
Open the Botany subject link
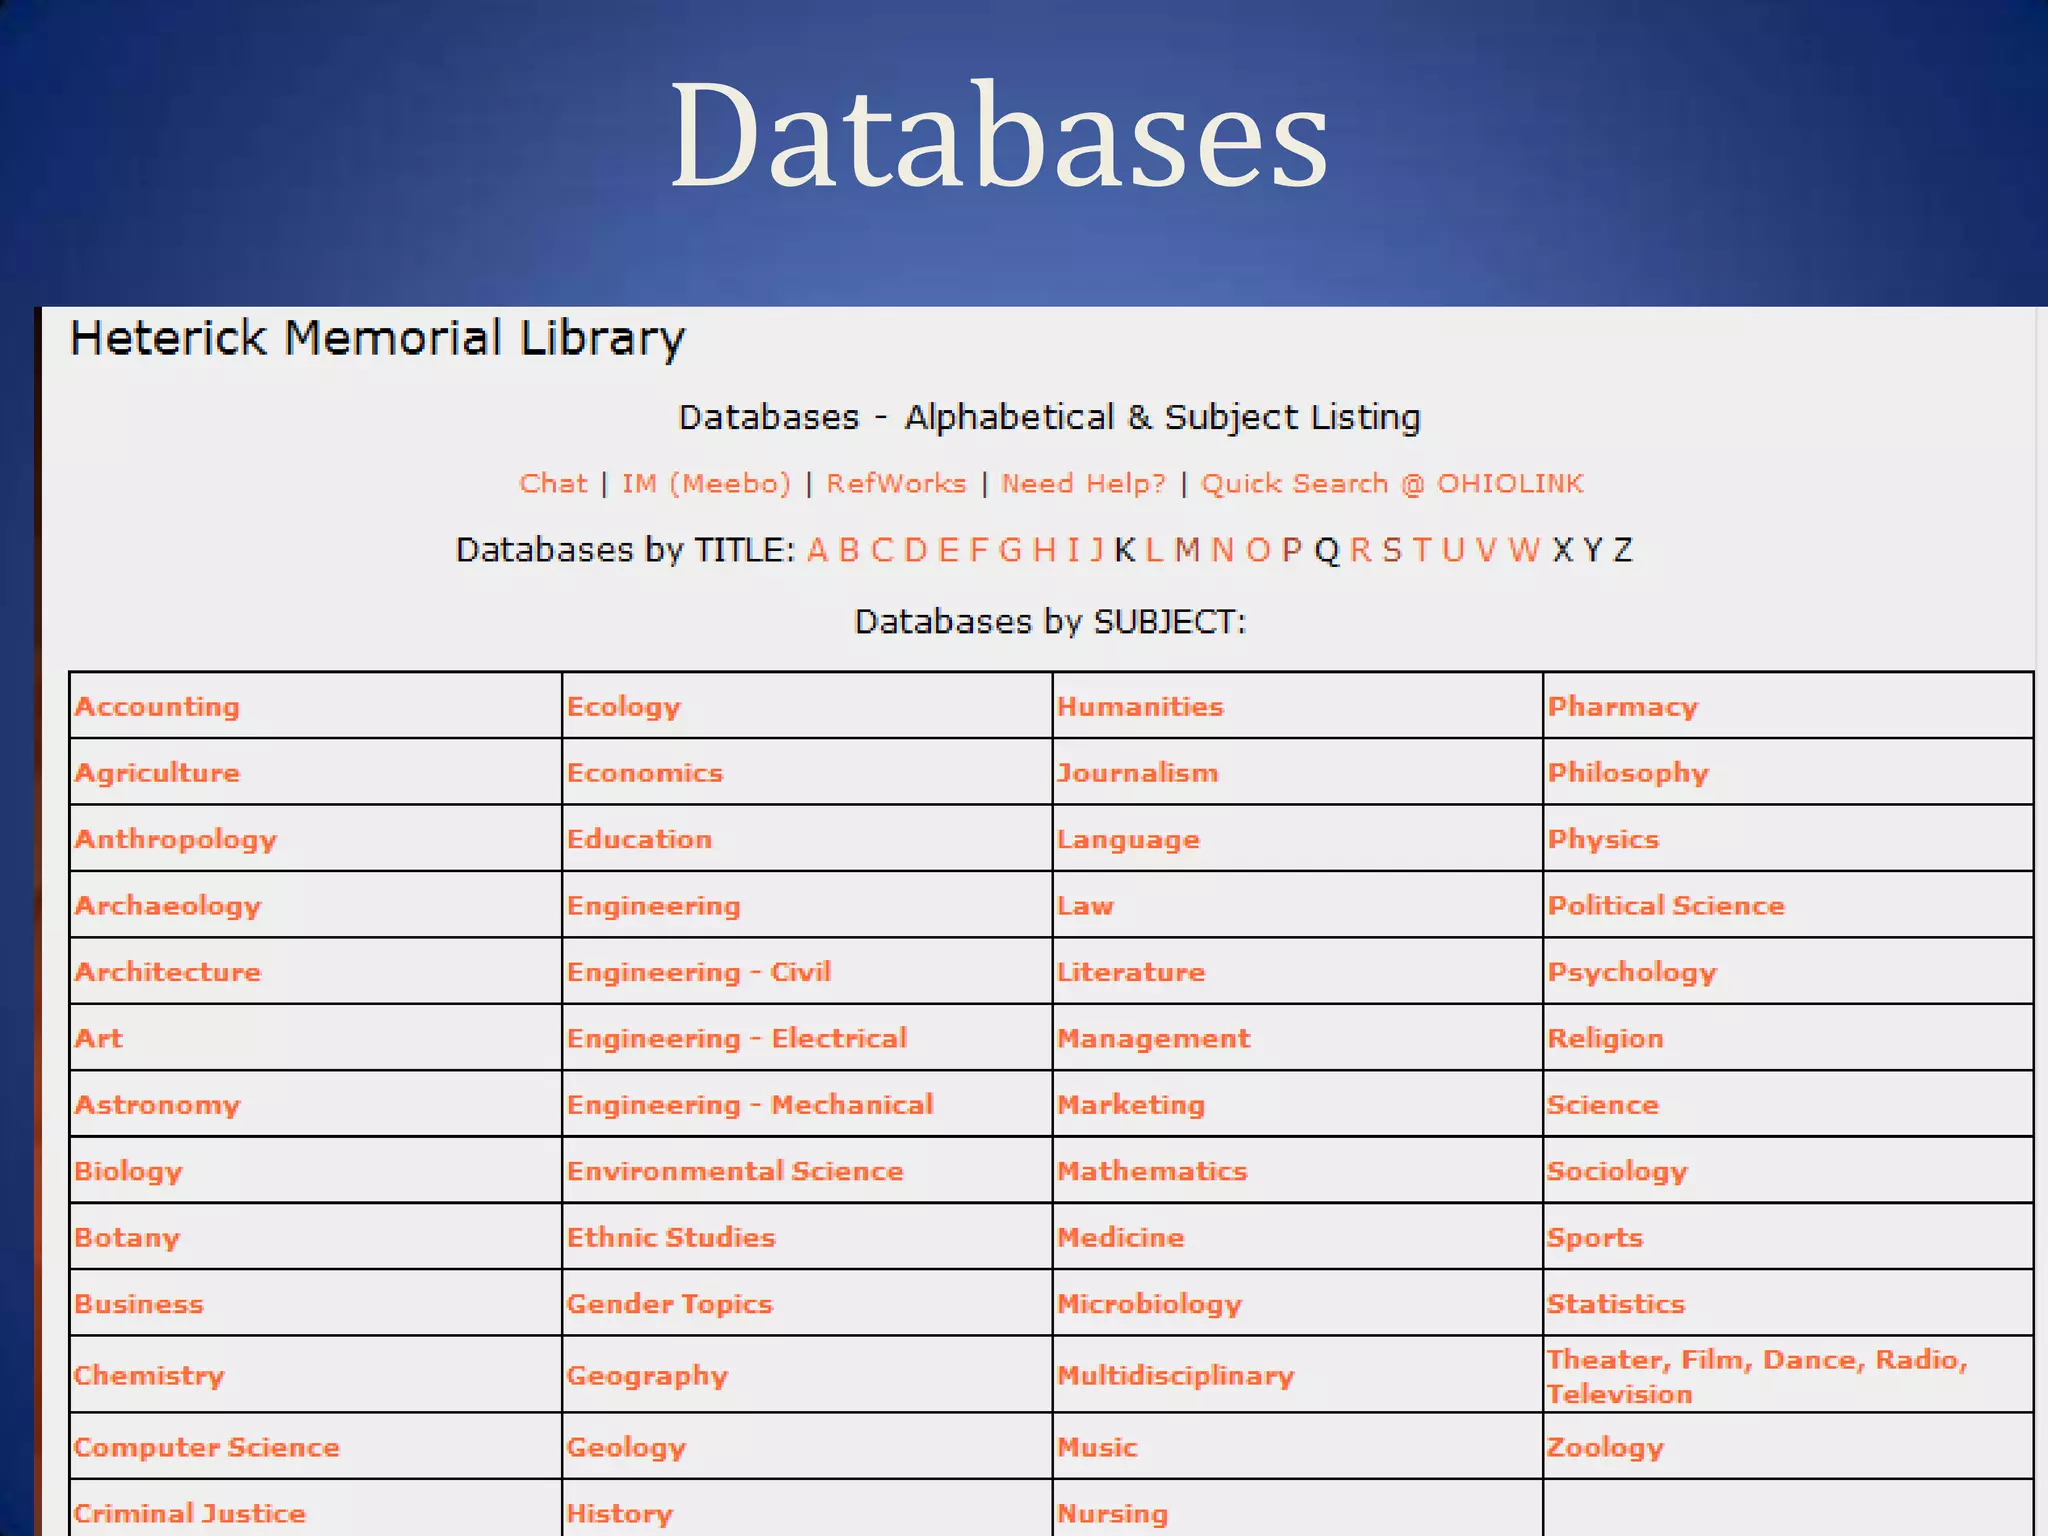(127, 1238)
